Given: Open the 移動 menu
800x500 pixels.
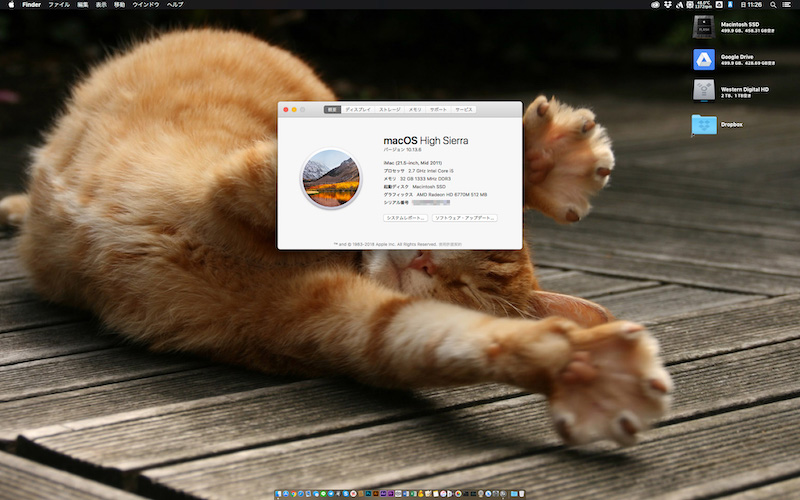Looking at the screenshot, I should (x=119, y=5).
